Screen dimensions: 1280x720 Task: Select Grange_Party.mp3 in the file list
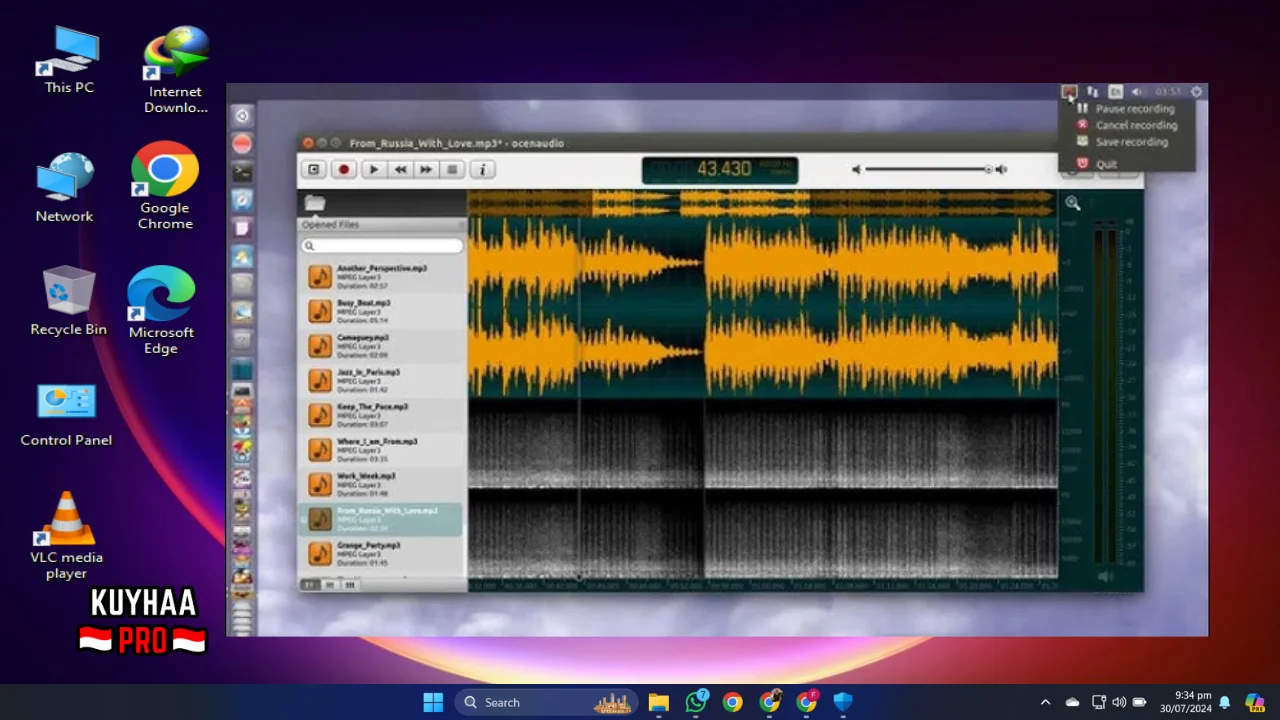click(x=382, y=553)
